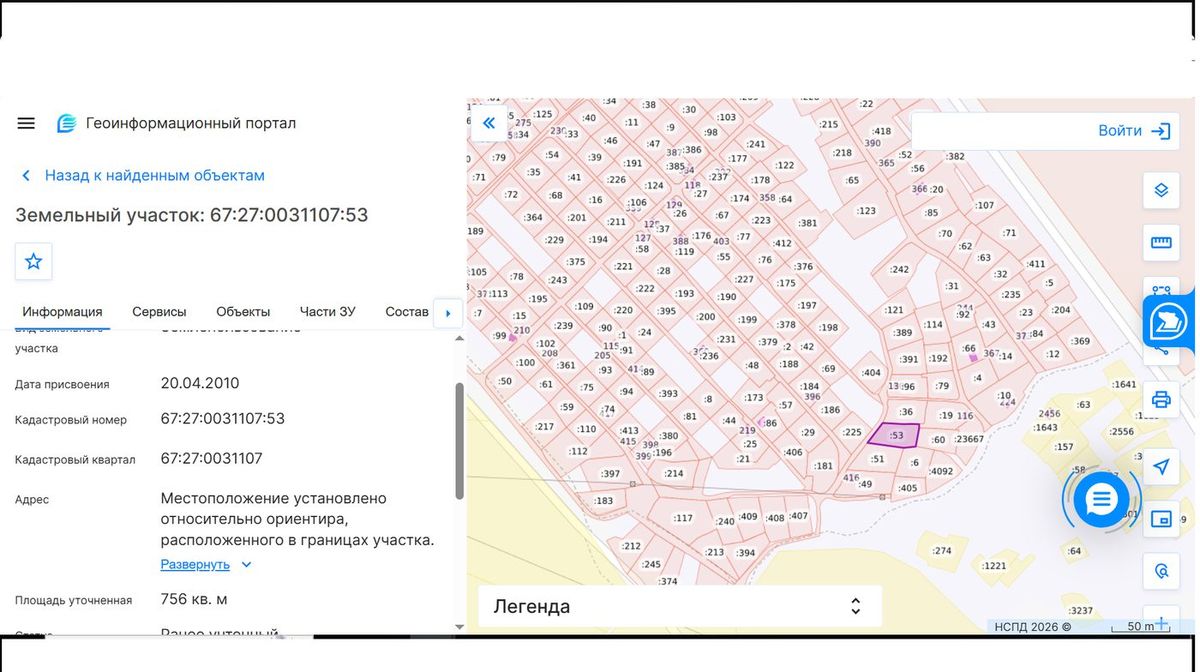Open the Состав tab

(407, 312)
